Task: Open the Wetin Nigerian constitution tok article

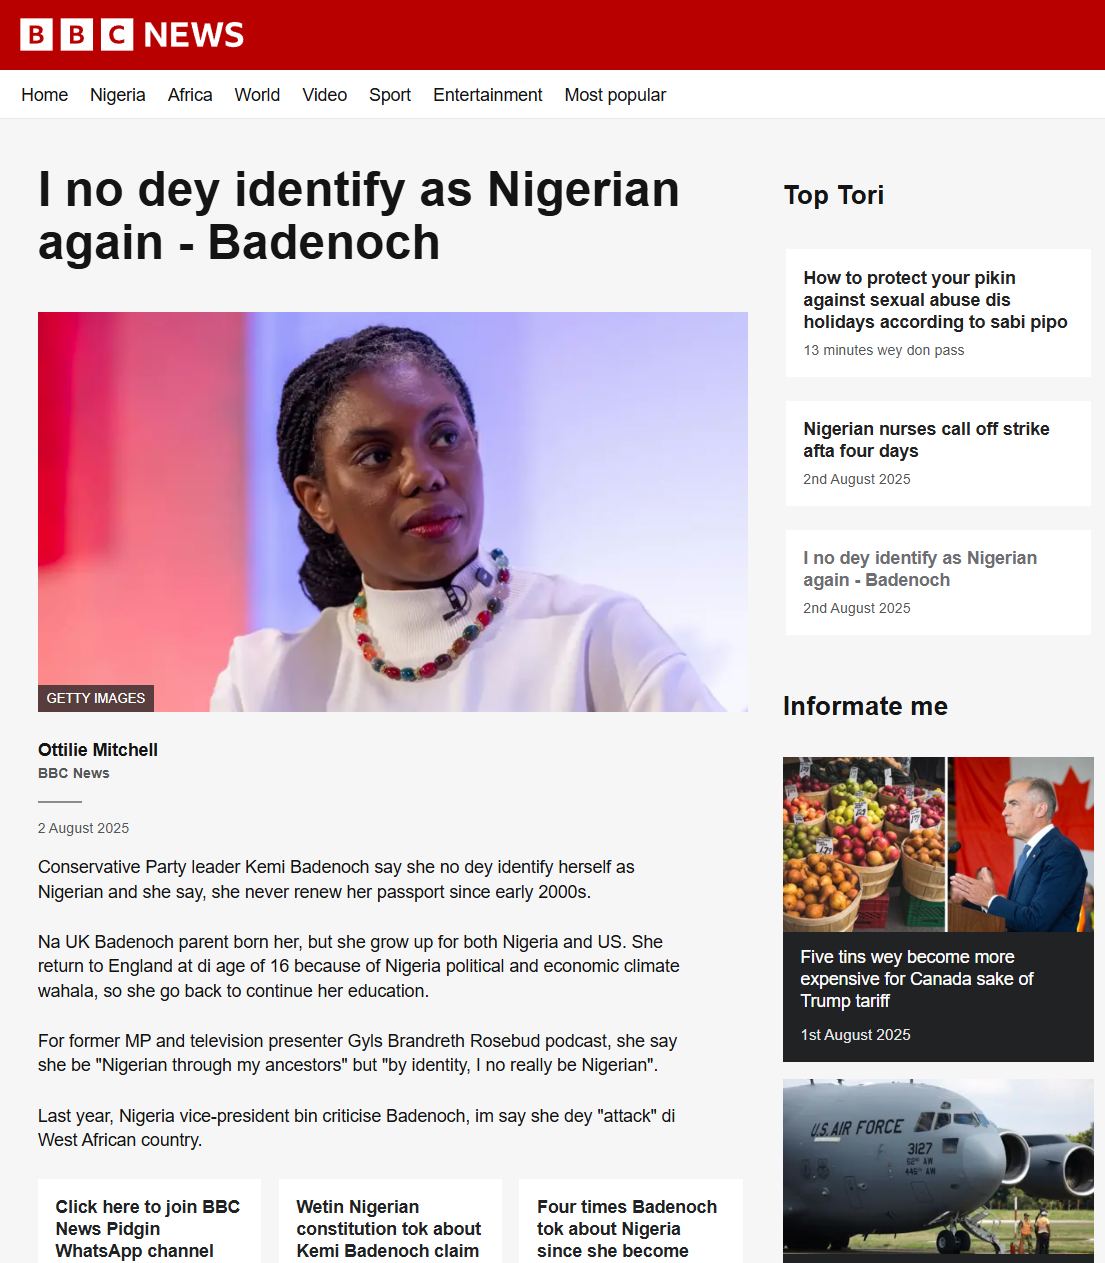Action: click(389, 1229)
